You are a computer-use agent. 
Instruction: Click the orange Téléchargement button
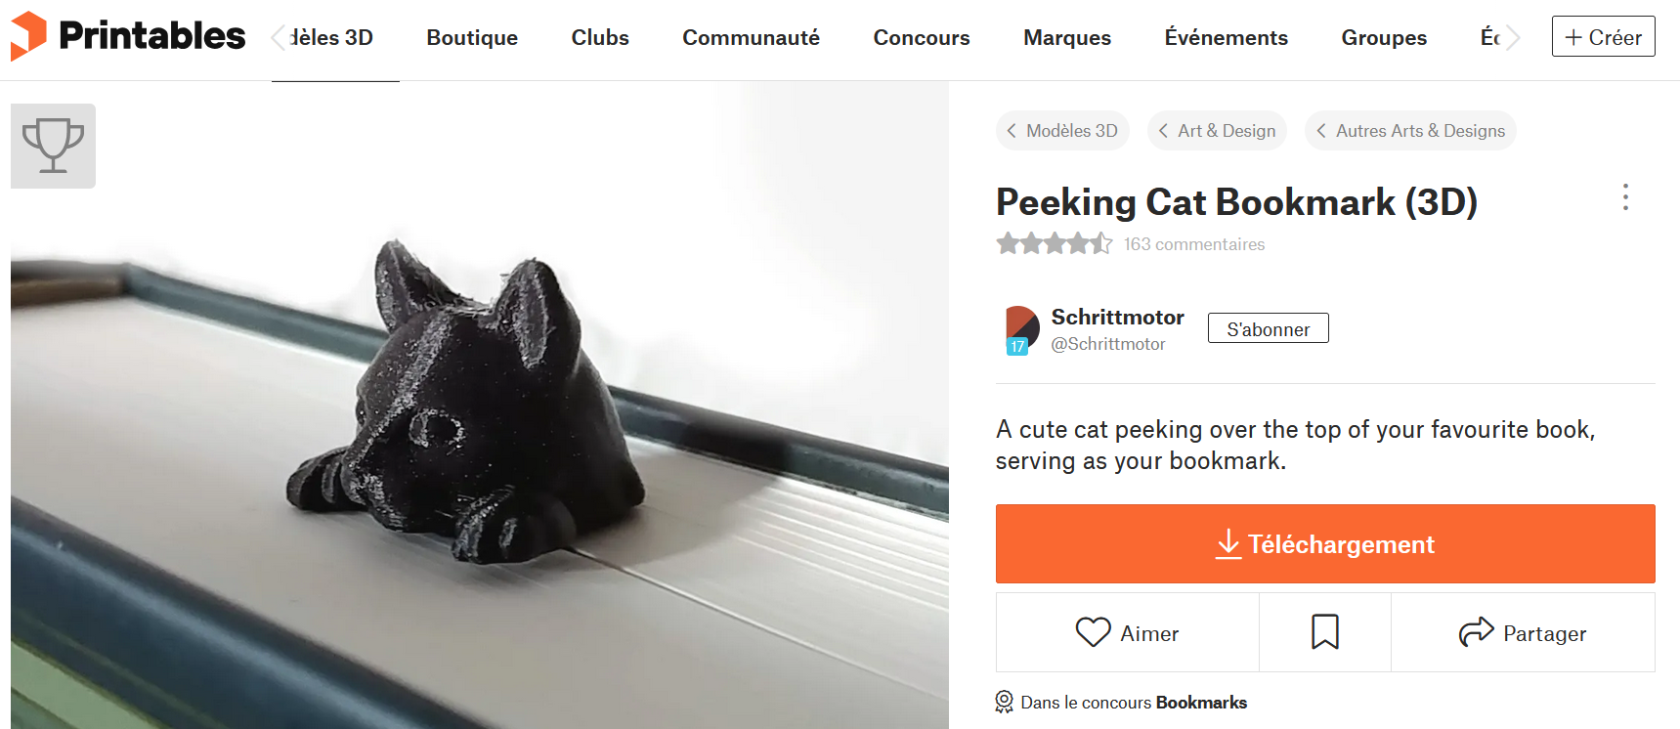[1325, 544]
